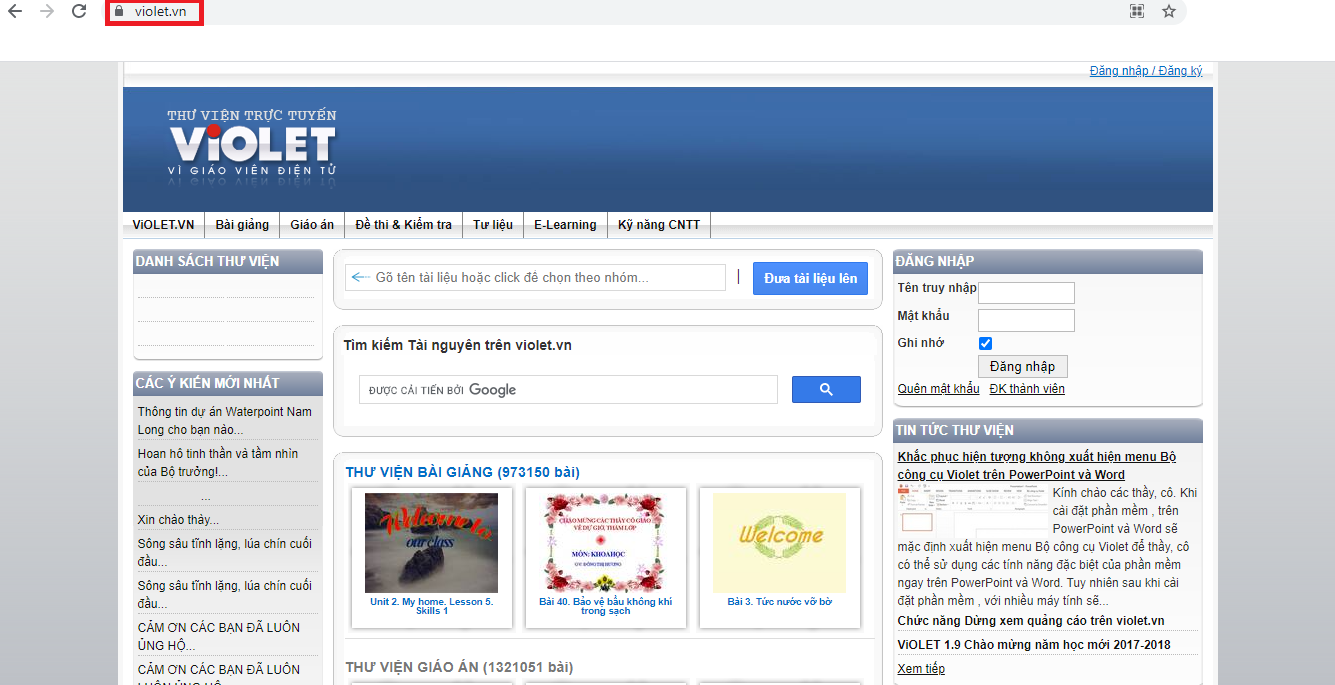The width and height of the screenshot is (1335, 685).
Task: Open the Xem tiếp news link
Action: [921, 669]
